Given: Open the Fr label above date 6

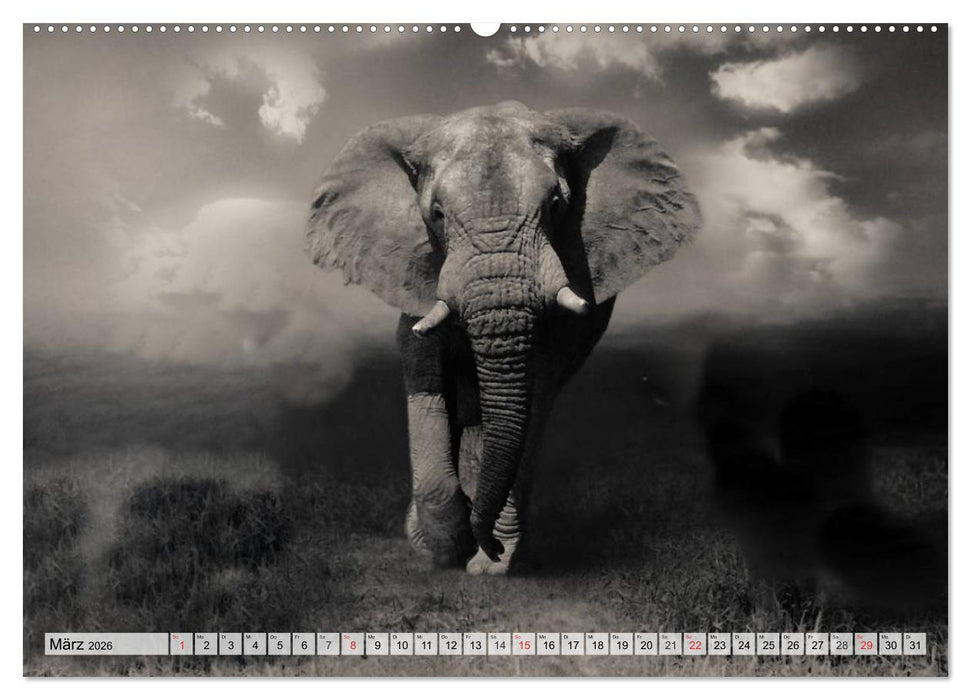Looking at the screenshot, I should click(296, 637).
